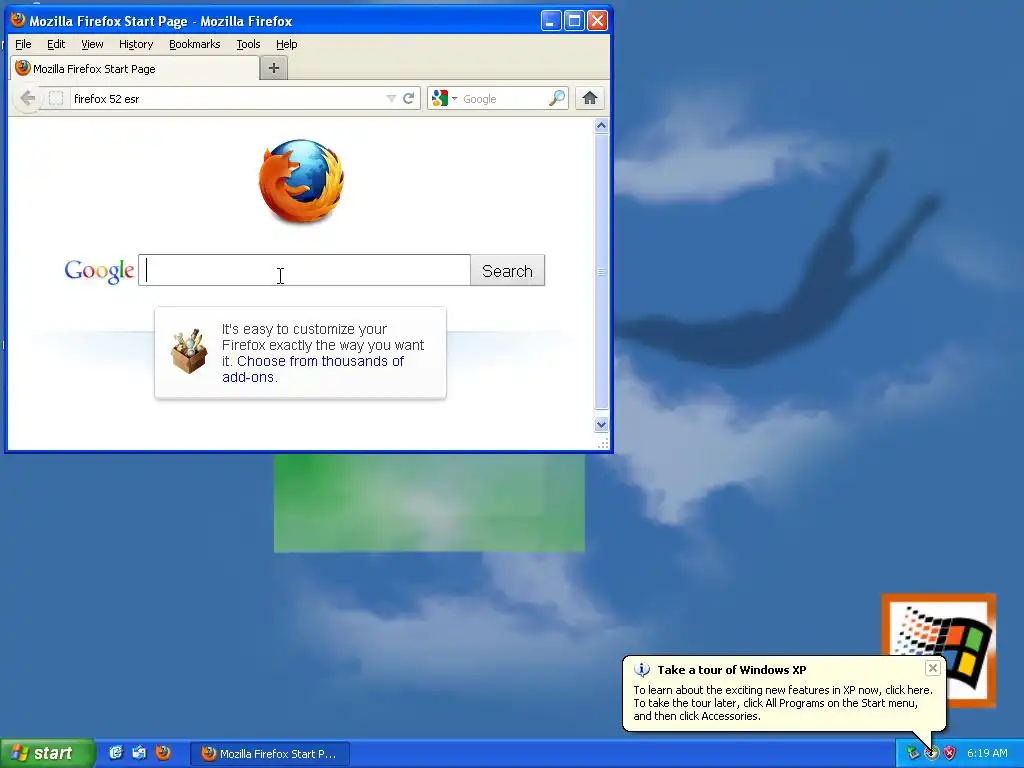
Task: Go to the home page via house icon
Action: [590, 99]
